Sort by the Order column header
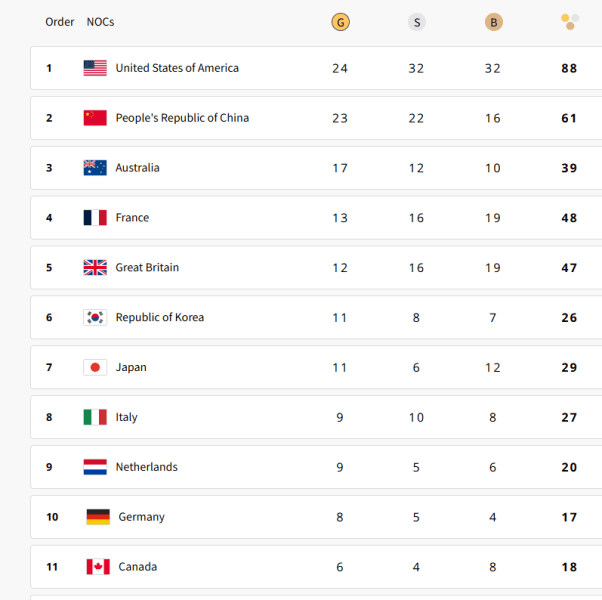602x600 pixels. 60,22
